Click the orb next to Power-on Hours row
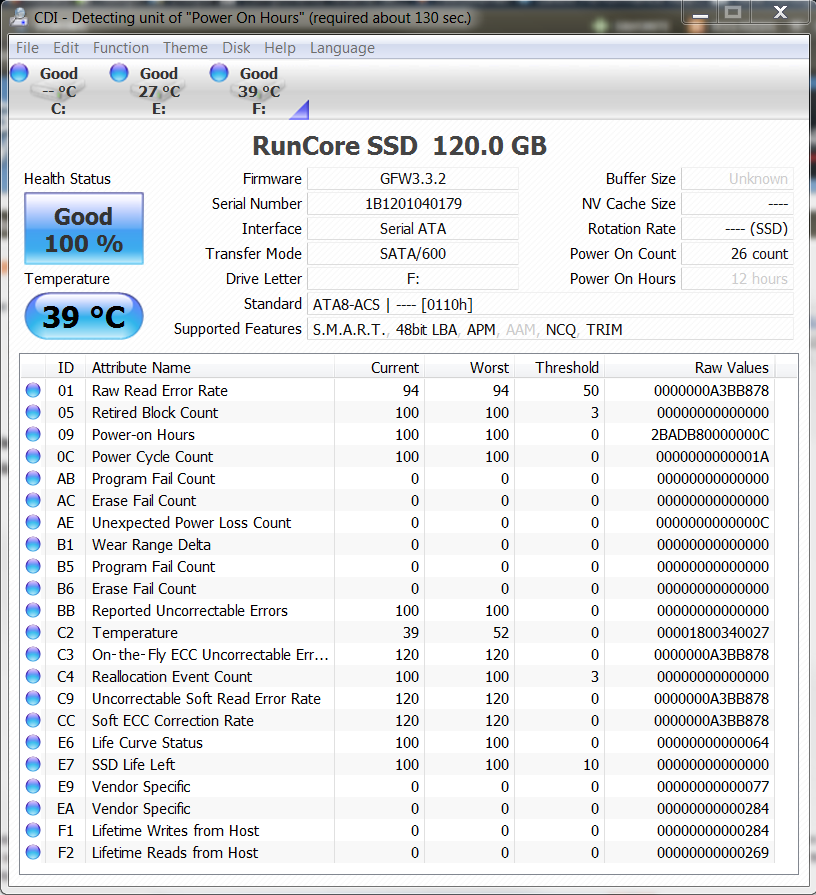The height and width of the screenshot is (895, 816). (33, 435)
